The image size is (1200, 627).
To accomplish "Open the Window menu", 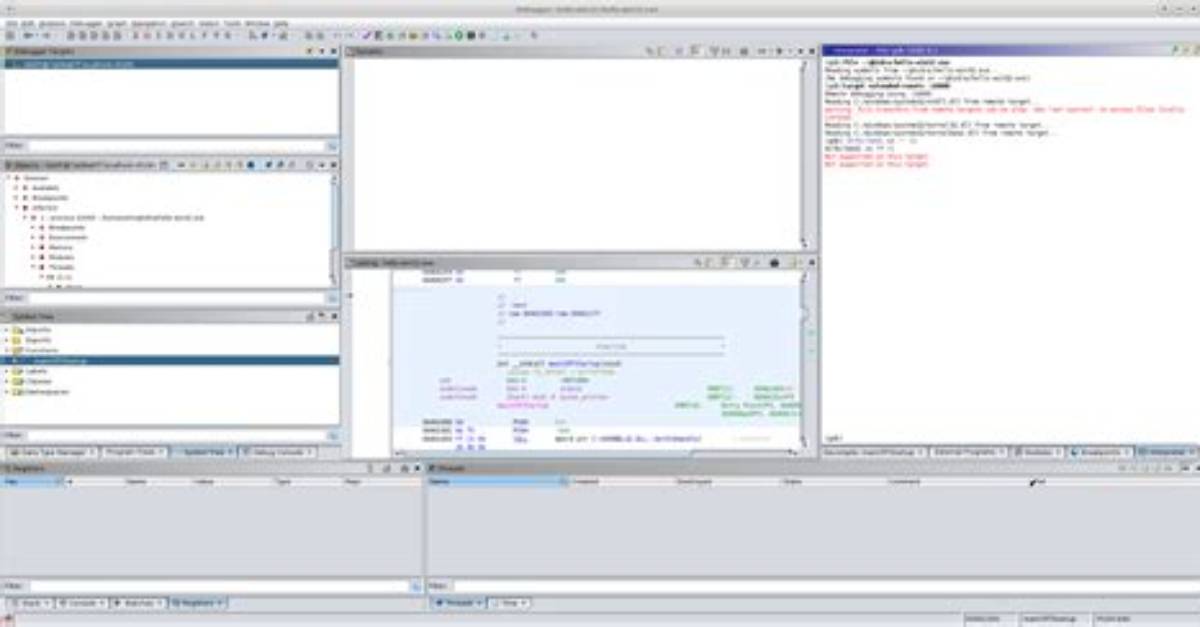I will tap(259, 22).
